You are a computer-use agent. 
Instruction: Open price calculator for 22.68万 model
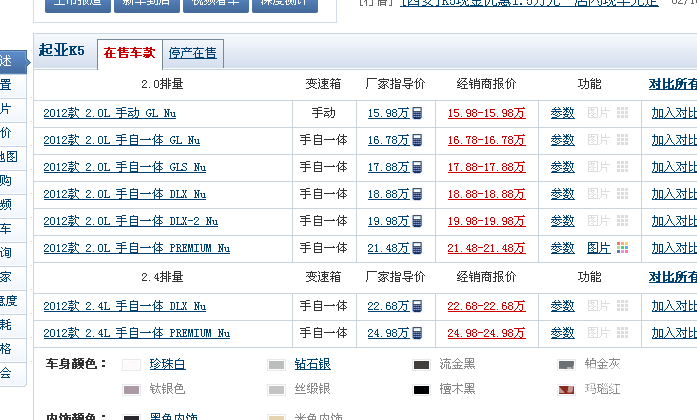coord(417,306)
